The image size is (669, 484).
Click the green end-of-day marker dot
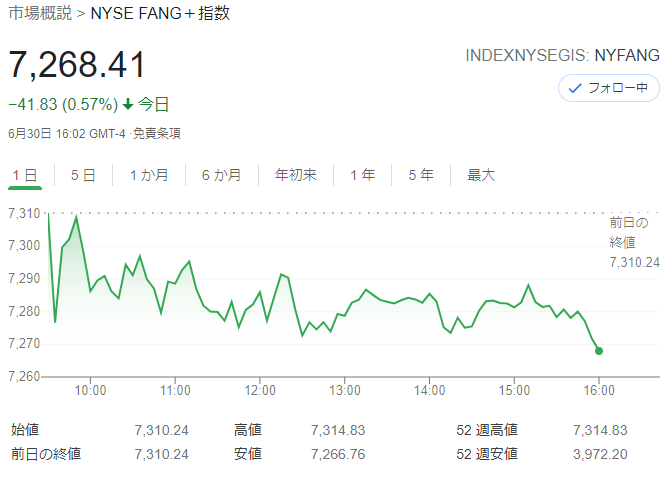coord(599,351)
